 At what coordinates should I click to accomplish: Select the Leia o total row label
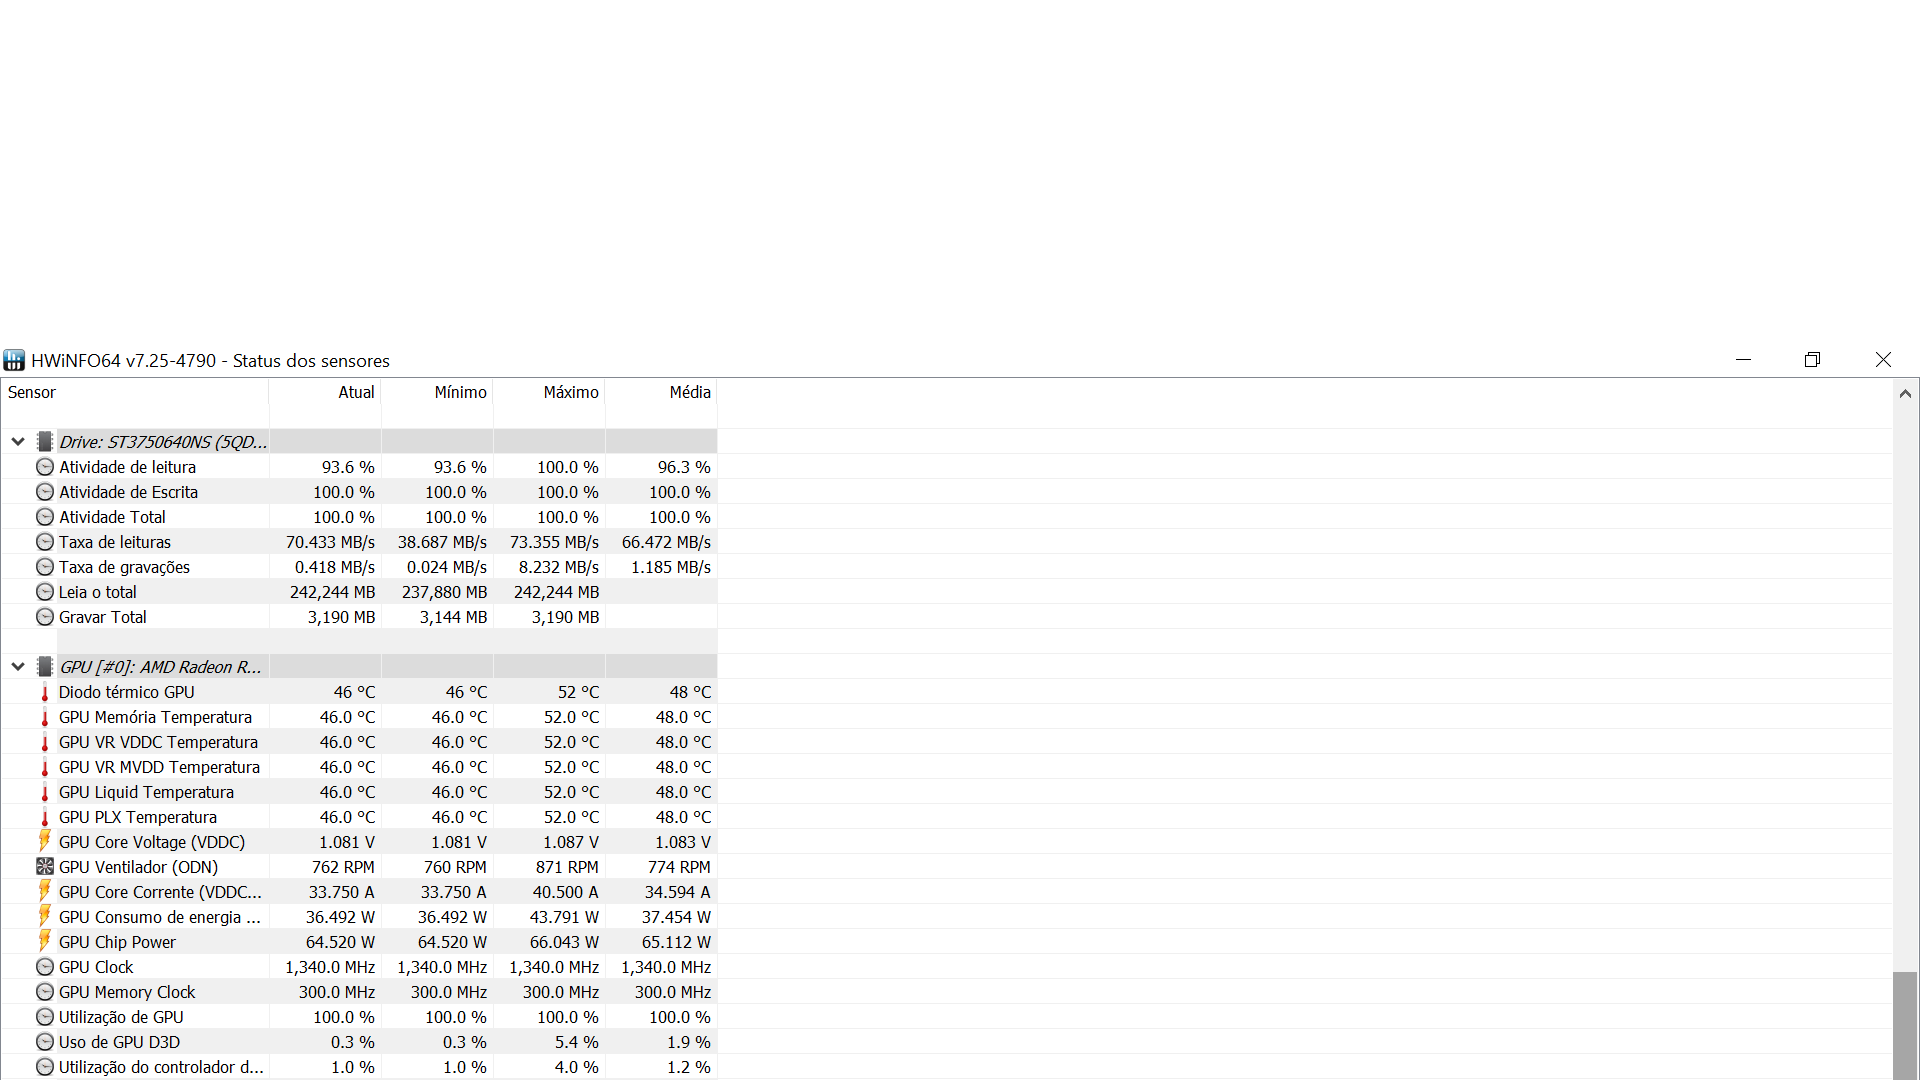pyautogui.click(x=98, y=592)
